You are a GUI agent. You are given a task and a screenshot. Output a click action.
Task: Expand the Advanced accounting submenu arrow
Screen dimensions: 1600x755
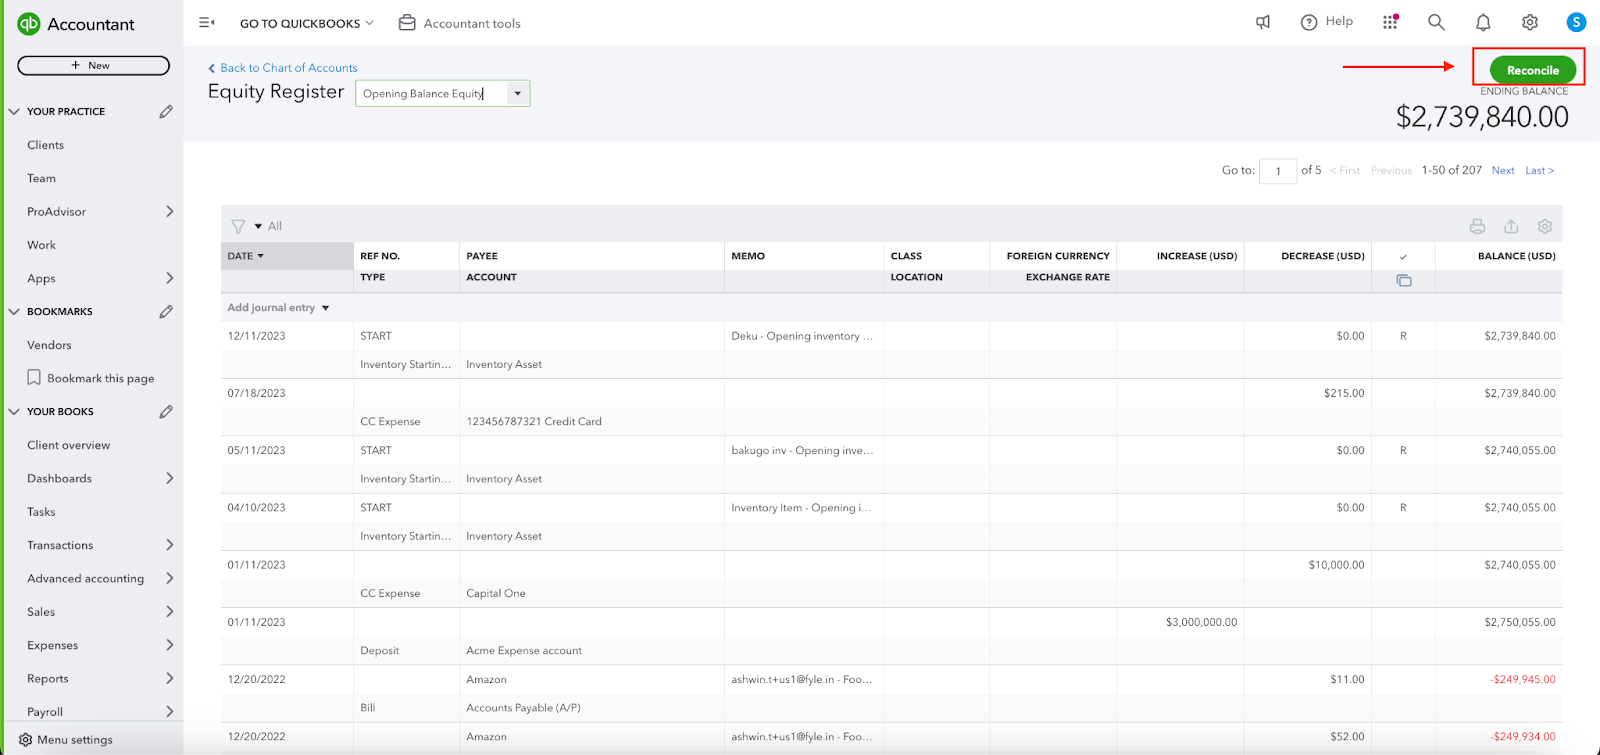pyautogui.click(x=169, y=578)
